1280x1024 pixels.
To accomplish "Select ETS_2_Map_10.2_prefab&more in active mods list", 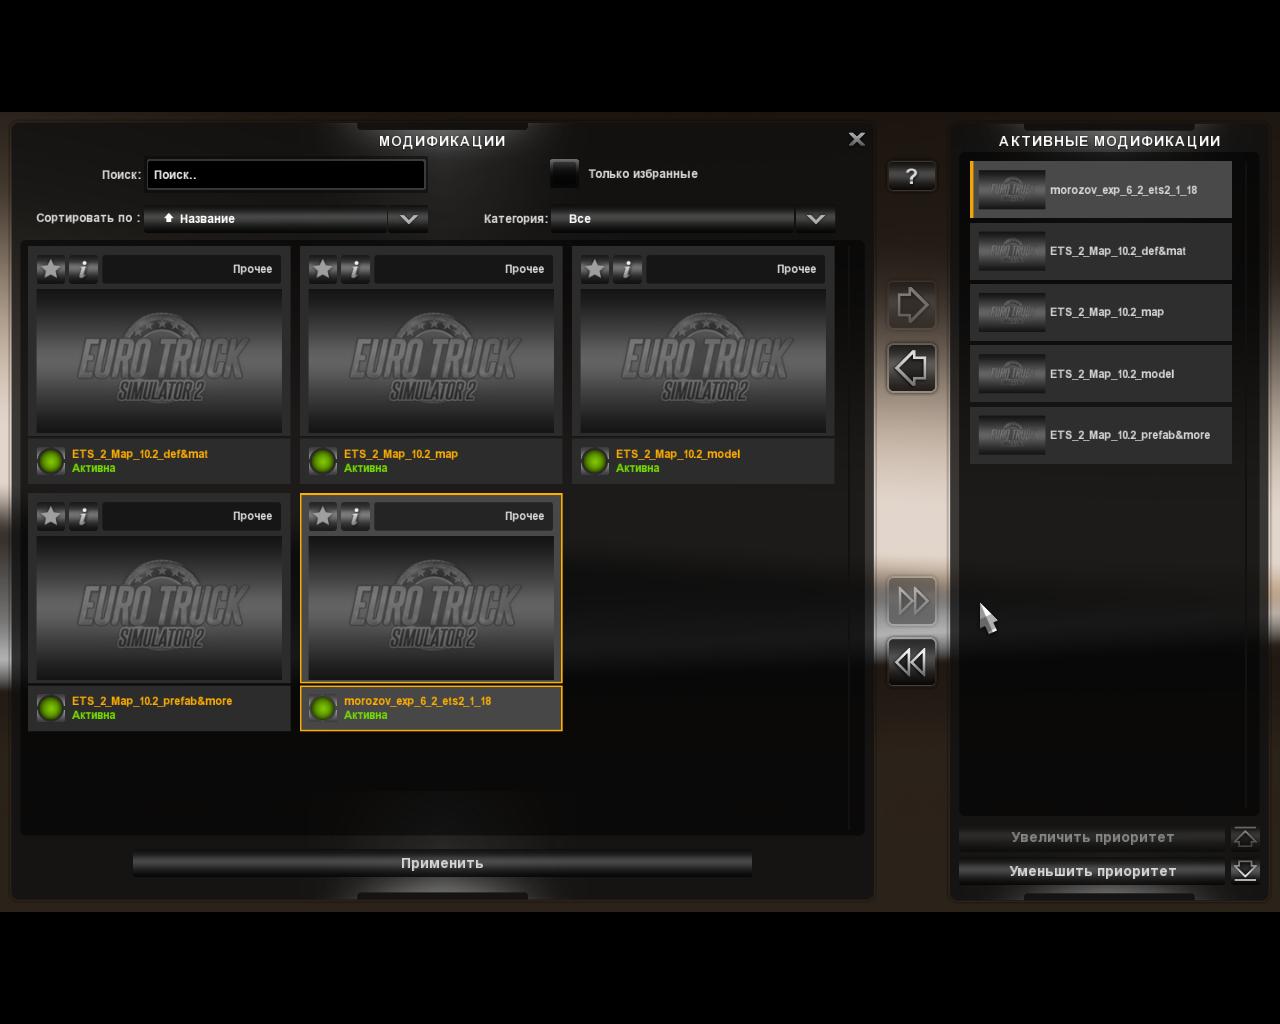I will pos(1101,435).
